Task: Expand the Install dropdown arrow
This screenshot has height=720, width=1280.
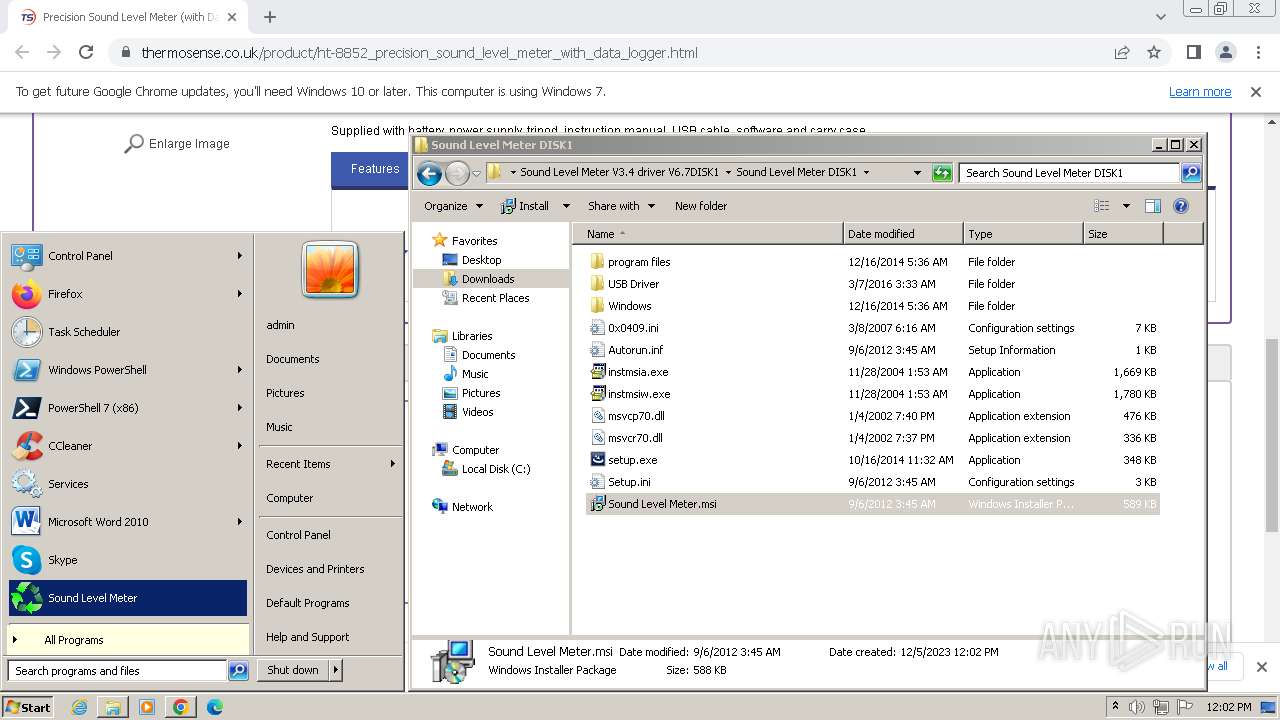Action: click(566, 206)
